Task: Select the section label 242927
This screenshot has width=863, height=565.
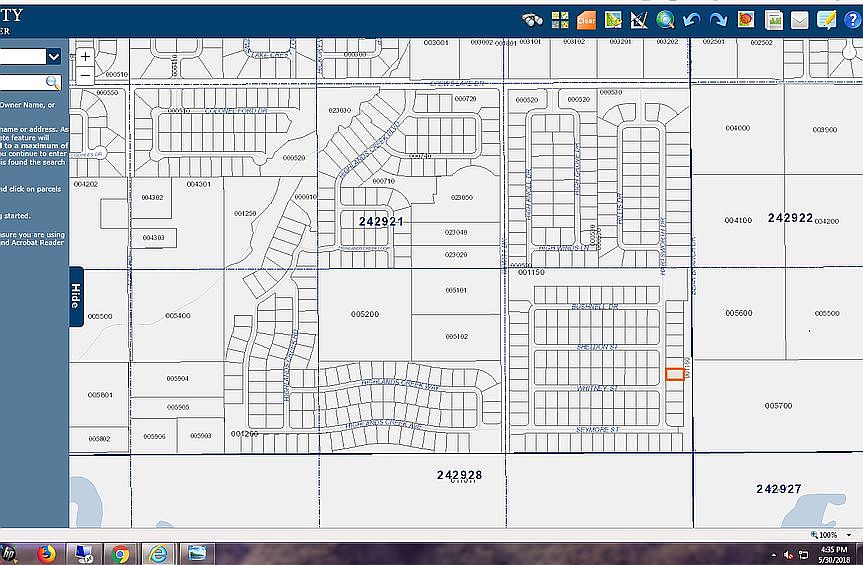Action: 779,489
